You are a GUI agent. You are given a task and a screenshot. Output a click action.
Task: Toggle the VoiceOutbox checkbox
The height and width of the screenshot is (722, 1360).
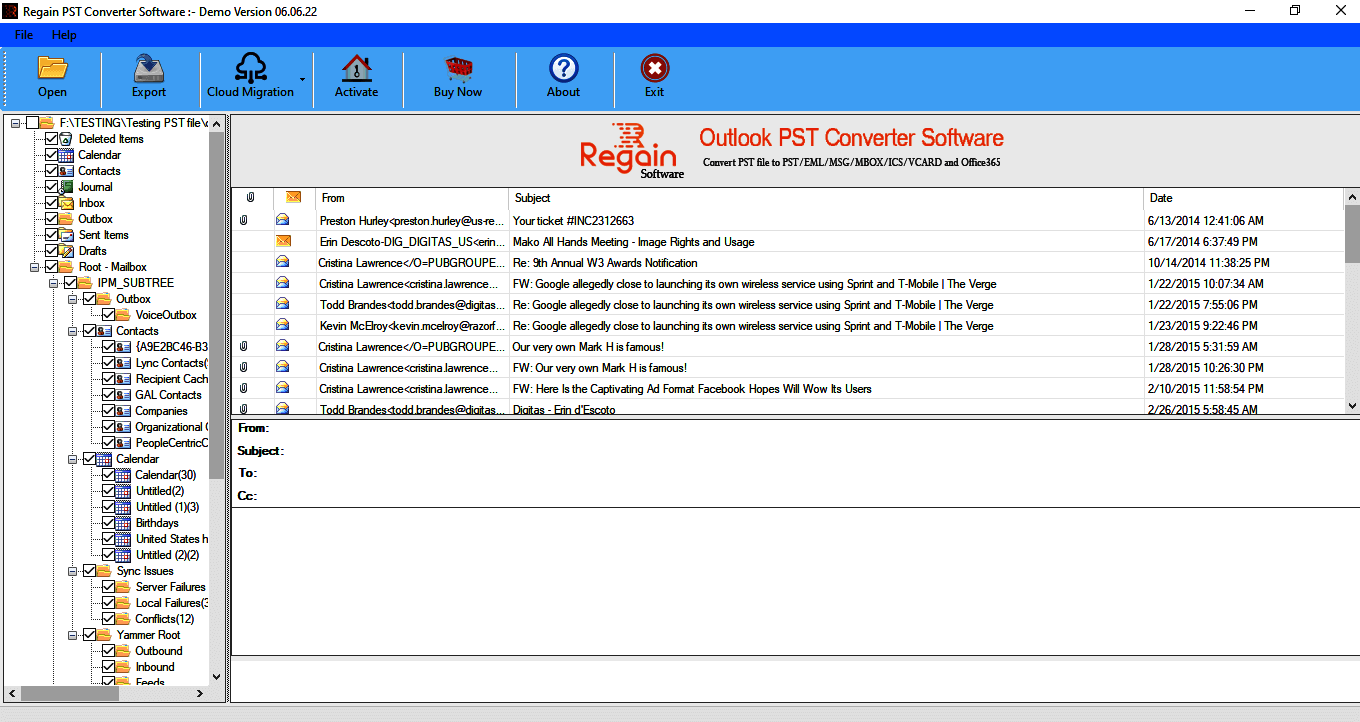(109, 315)
